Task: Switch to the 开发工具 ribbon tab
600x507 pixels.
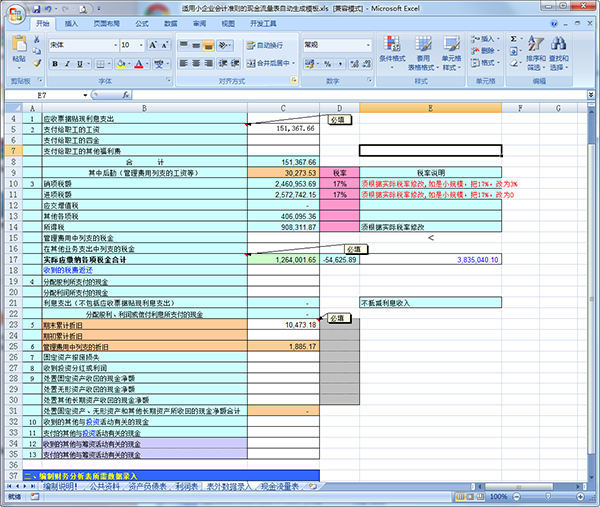Action: (x=263, y=24)
